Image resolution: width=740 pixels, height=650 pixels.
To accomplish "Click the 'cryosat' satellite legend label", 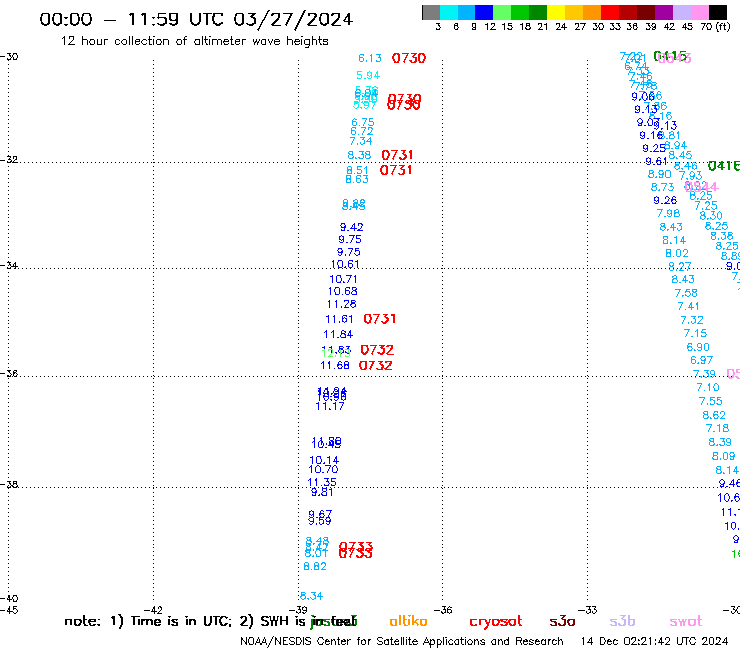I will (x=496, y=622).
